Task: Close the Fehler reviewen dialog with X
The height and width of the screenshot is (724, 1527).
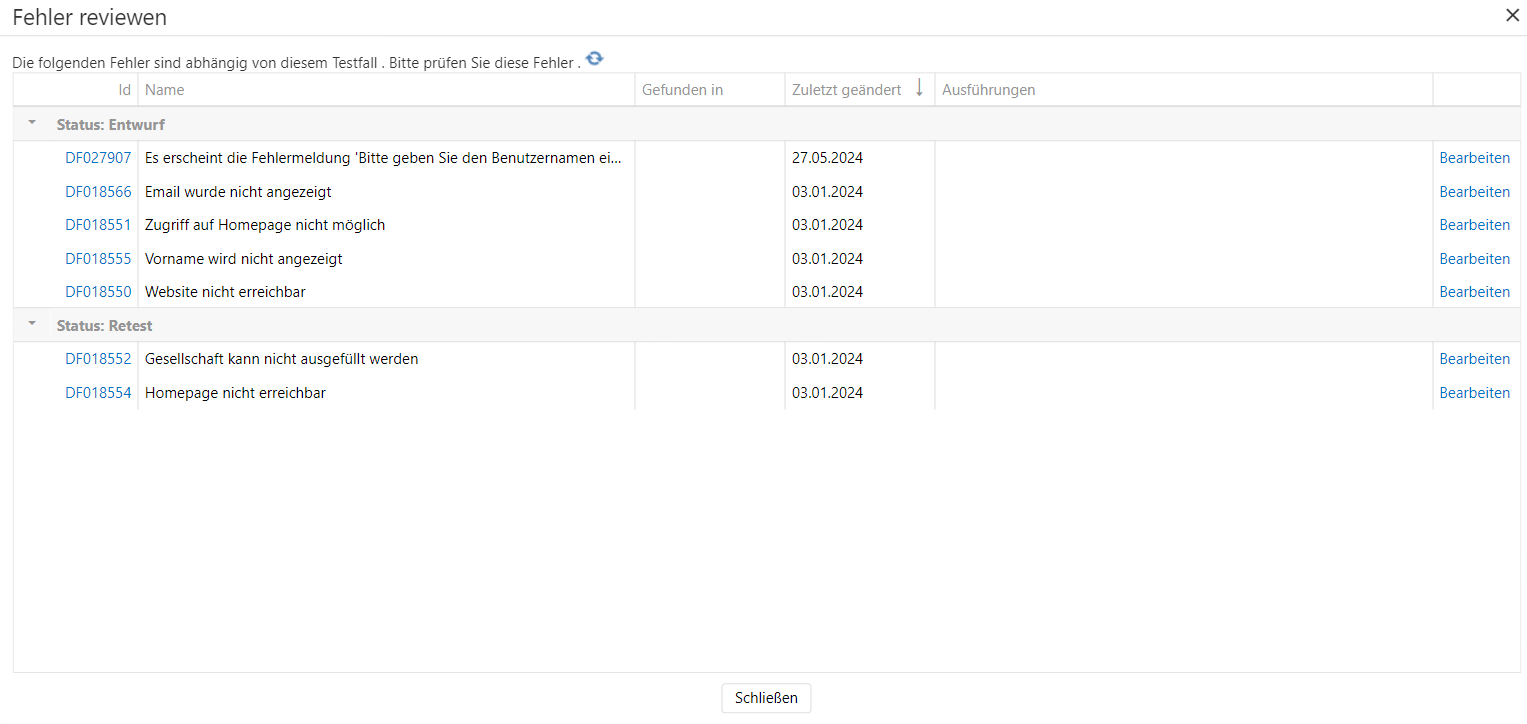Action: (1512, 15)
